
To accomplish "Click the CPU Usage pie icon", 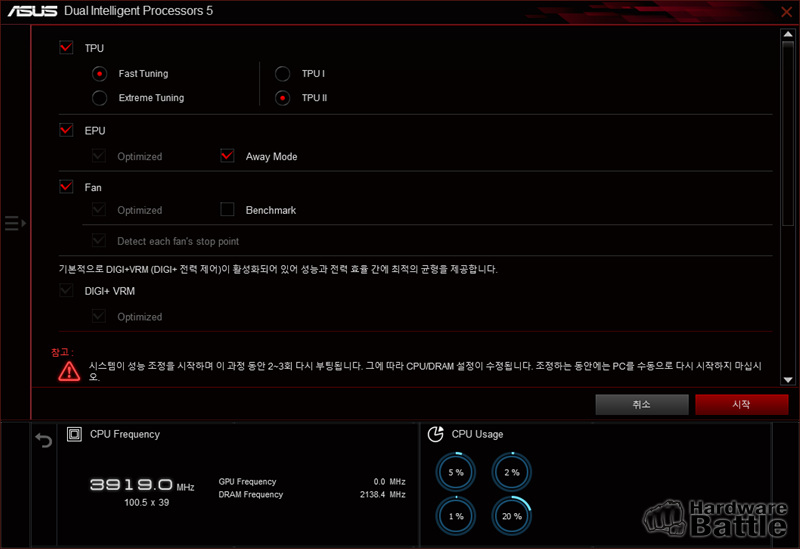I will point(435,434).
